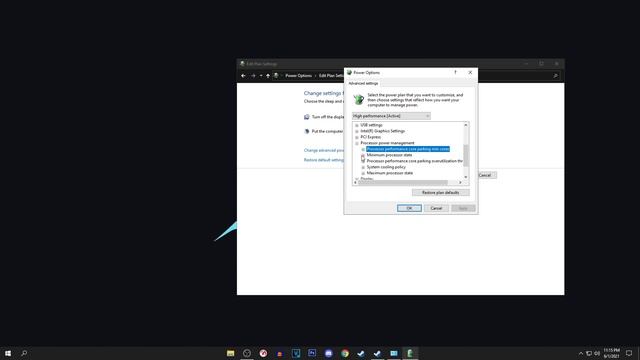
Task: Click Restore plan defaults button
Action: click(440, 192)
